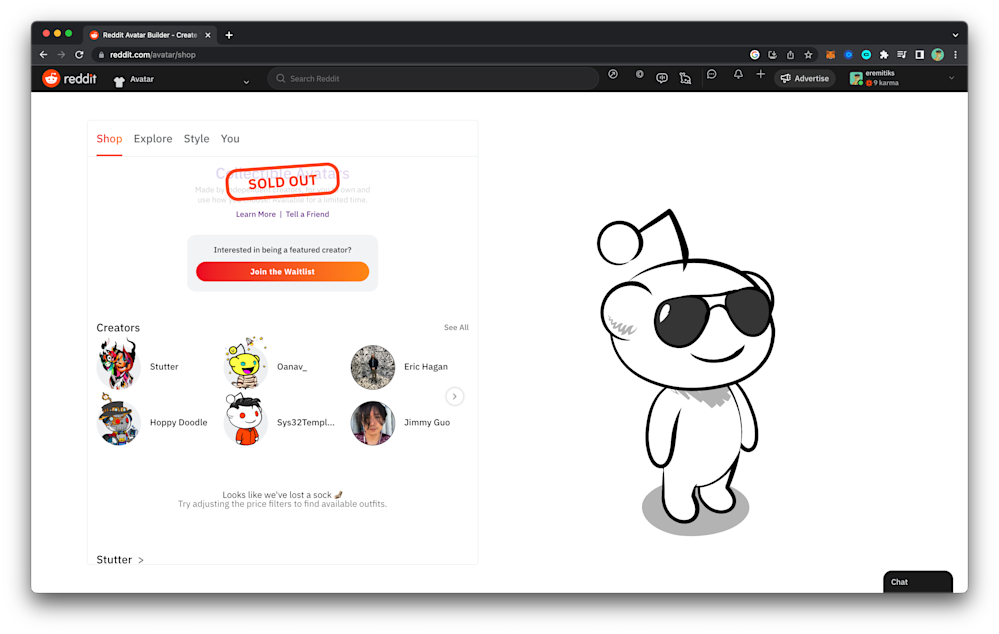
Task: Open Hoppy Doodle creator avatar
Action: pos(119,421)
